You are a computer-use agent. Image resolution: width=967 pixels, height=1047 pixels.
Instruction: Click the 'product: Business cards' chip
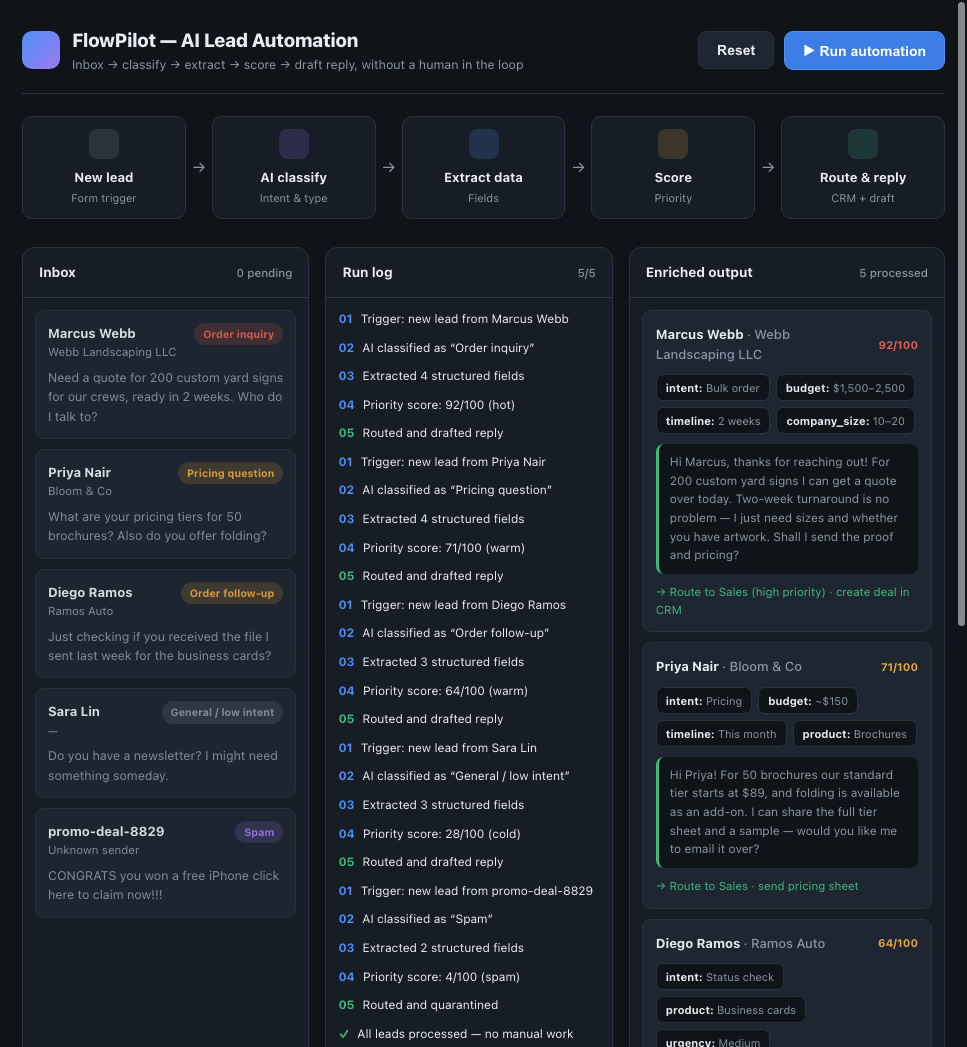tap(731, 1010)
